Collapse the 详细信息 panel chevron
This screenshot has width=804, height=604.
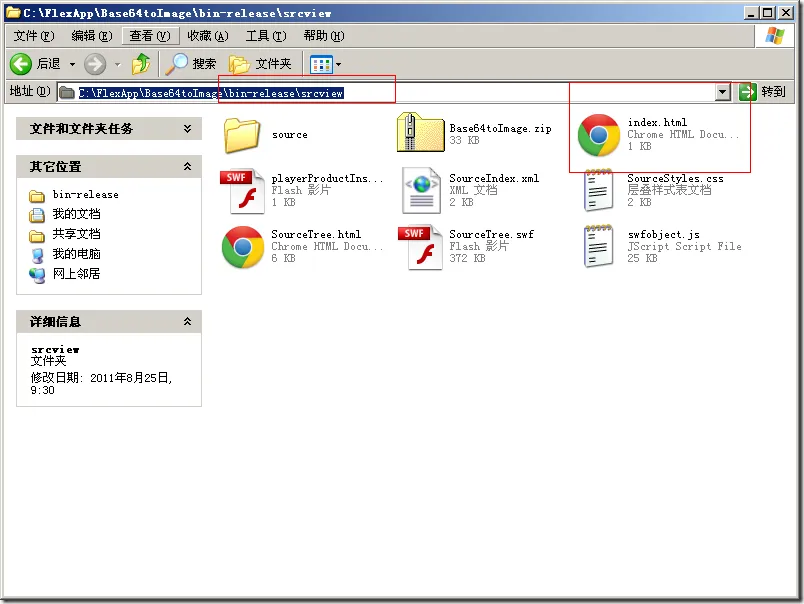pyautogui.click(x=188, y=321)
